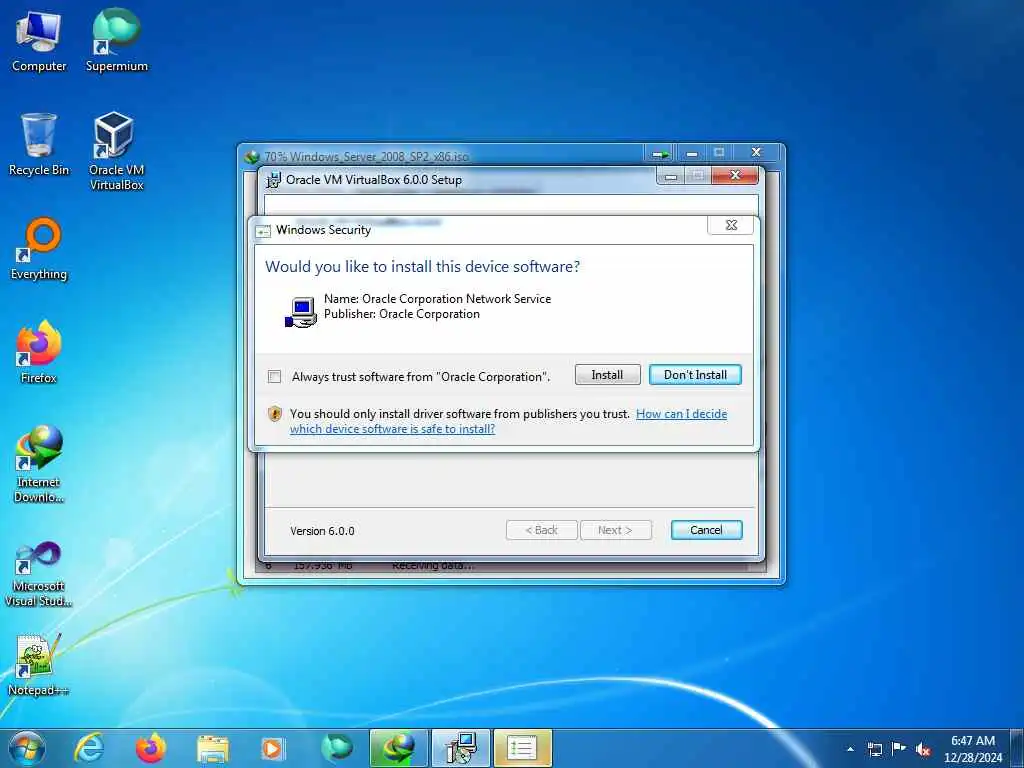Switch to Internet Download Manager taskbar button
Viewport: 1024px width, 768px height.
tap(398, 748)
